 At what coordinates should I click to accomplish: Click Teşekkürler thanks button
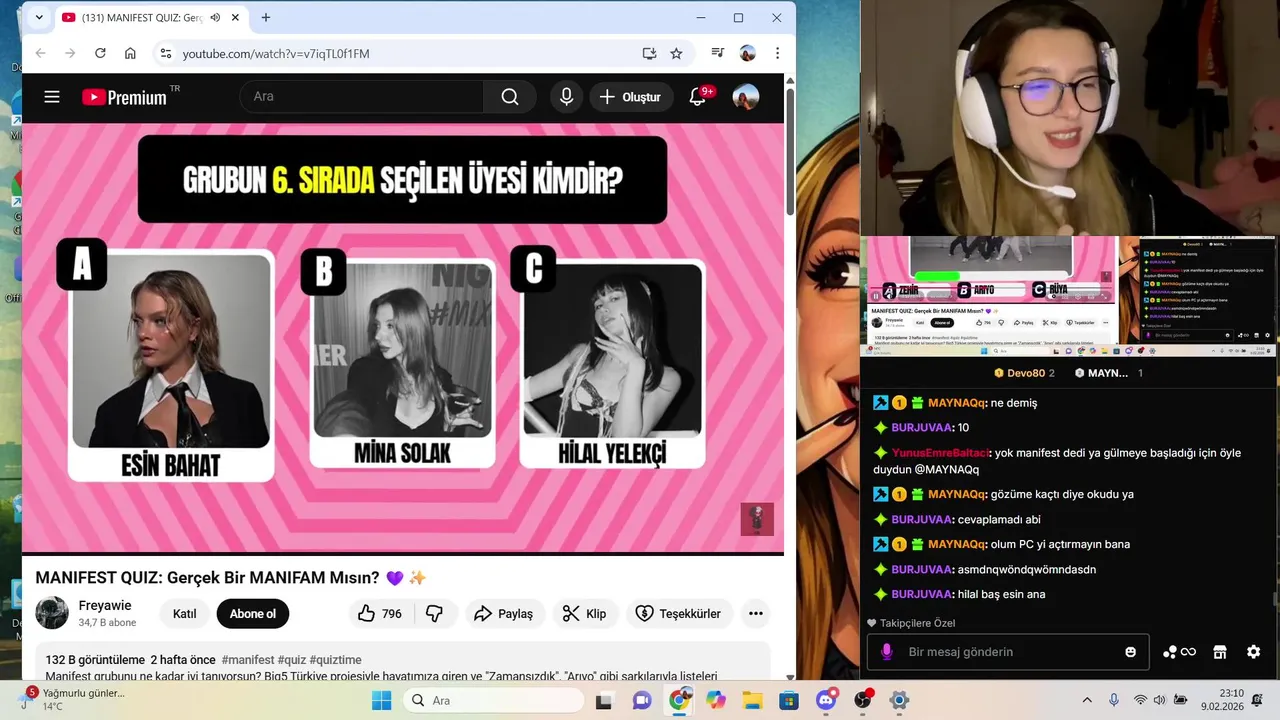point(678,613)
